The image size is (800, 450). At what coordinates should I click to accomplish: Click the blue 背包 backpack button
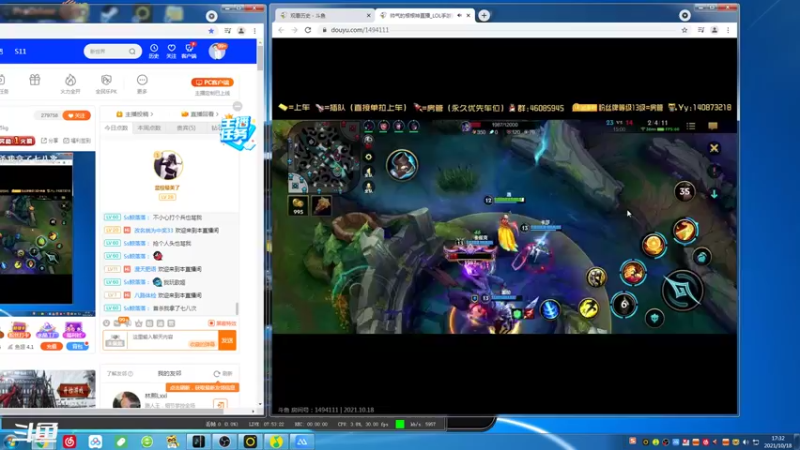click(77, 346)
